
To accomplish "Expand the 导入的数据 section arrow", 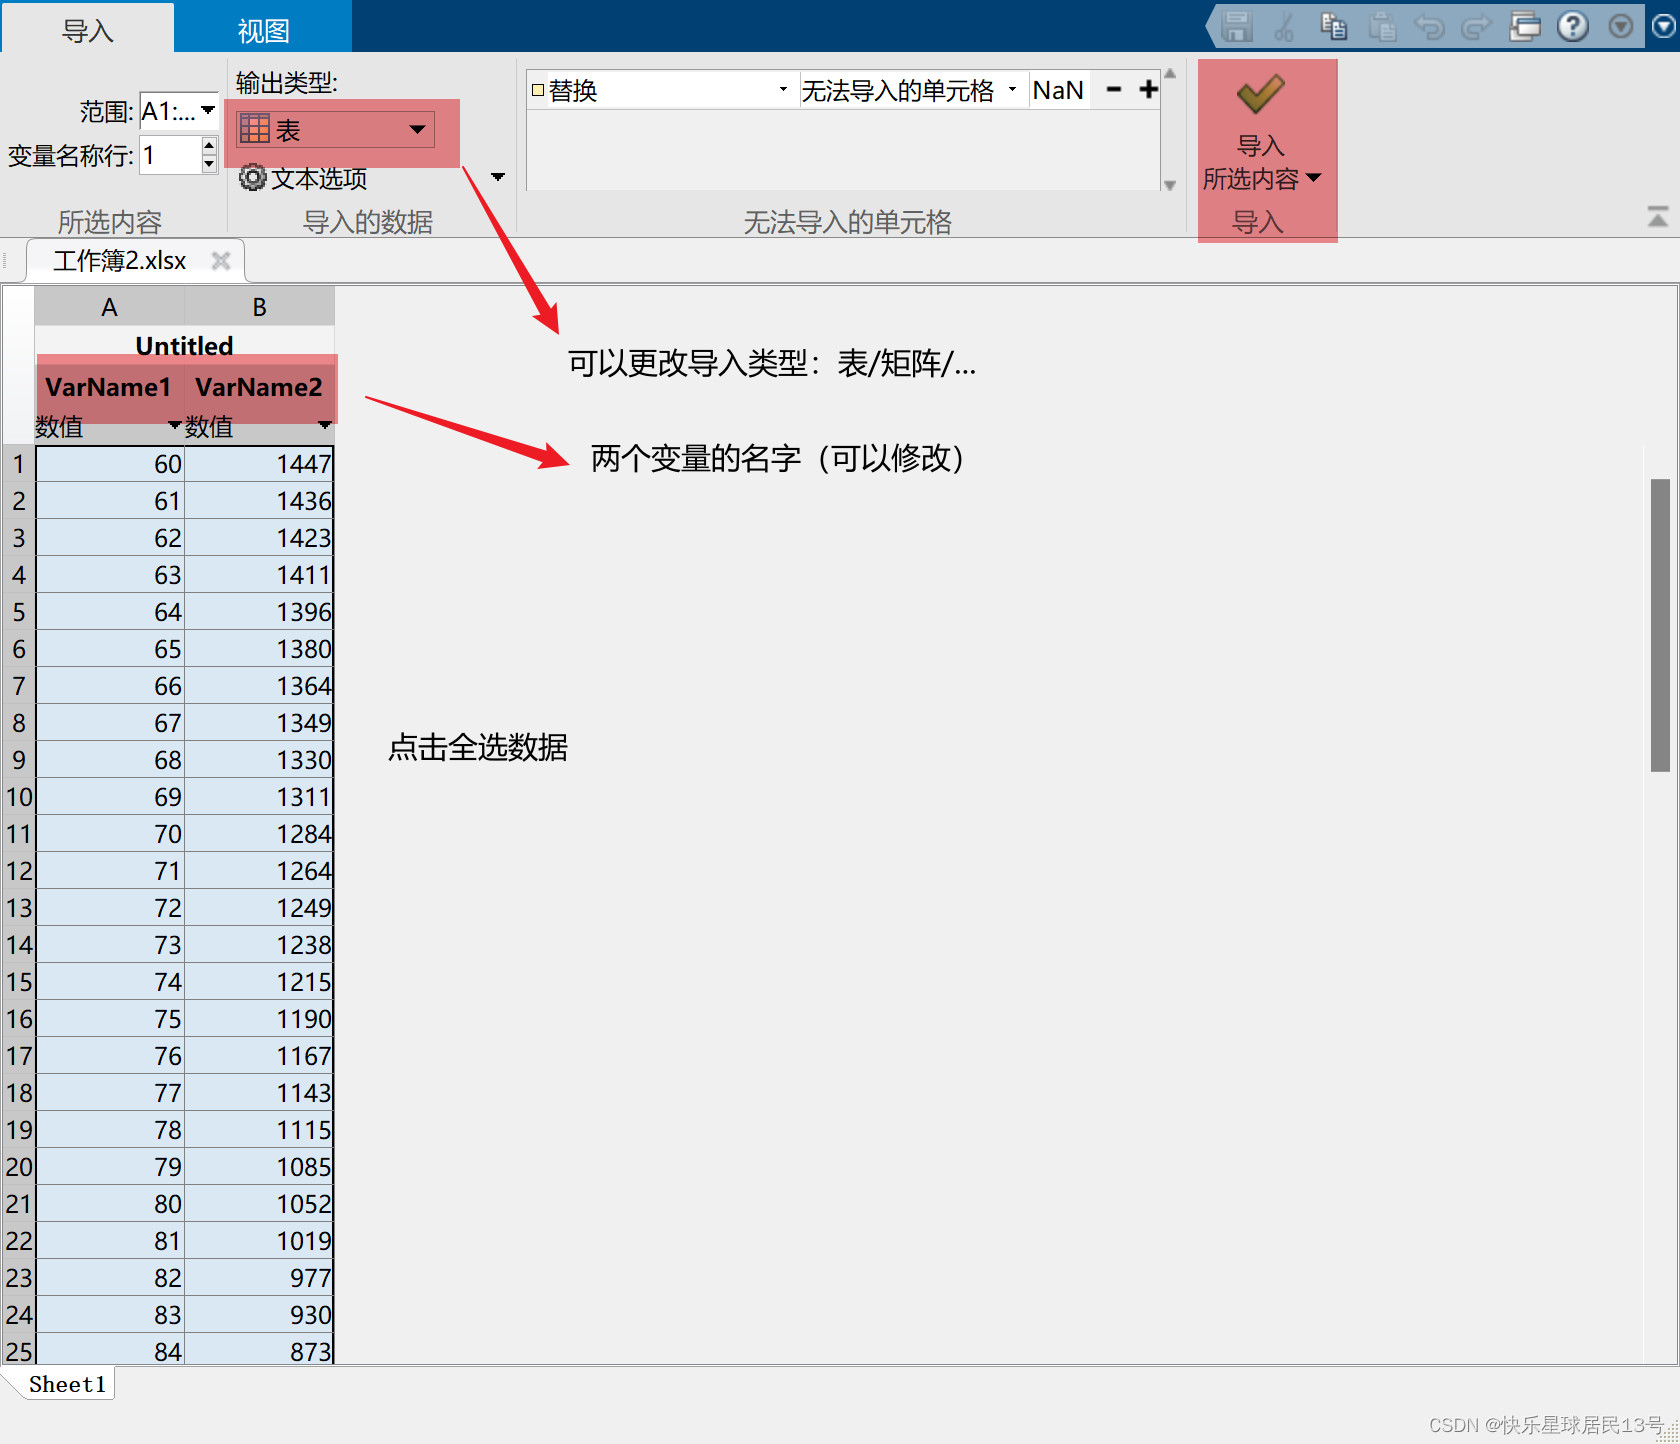I will click(498, 177).
